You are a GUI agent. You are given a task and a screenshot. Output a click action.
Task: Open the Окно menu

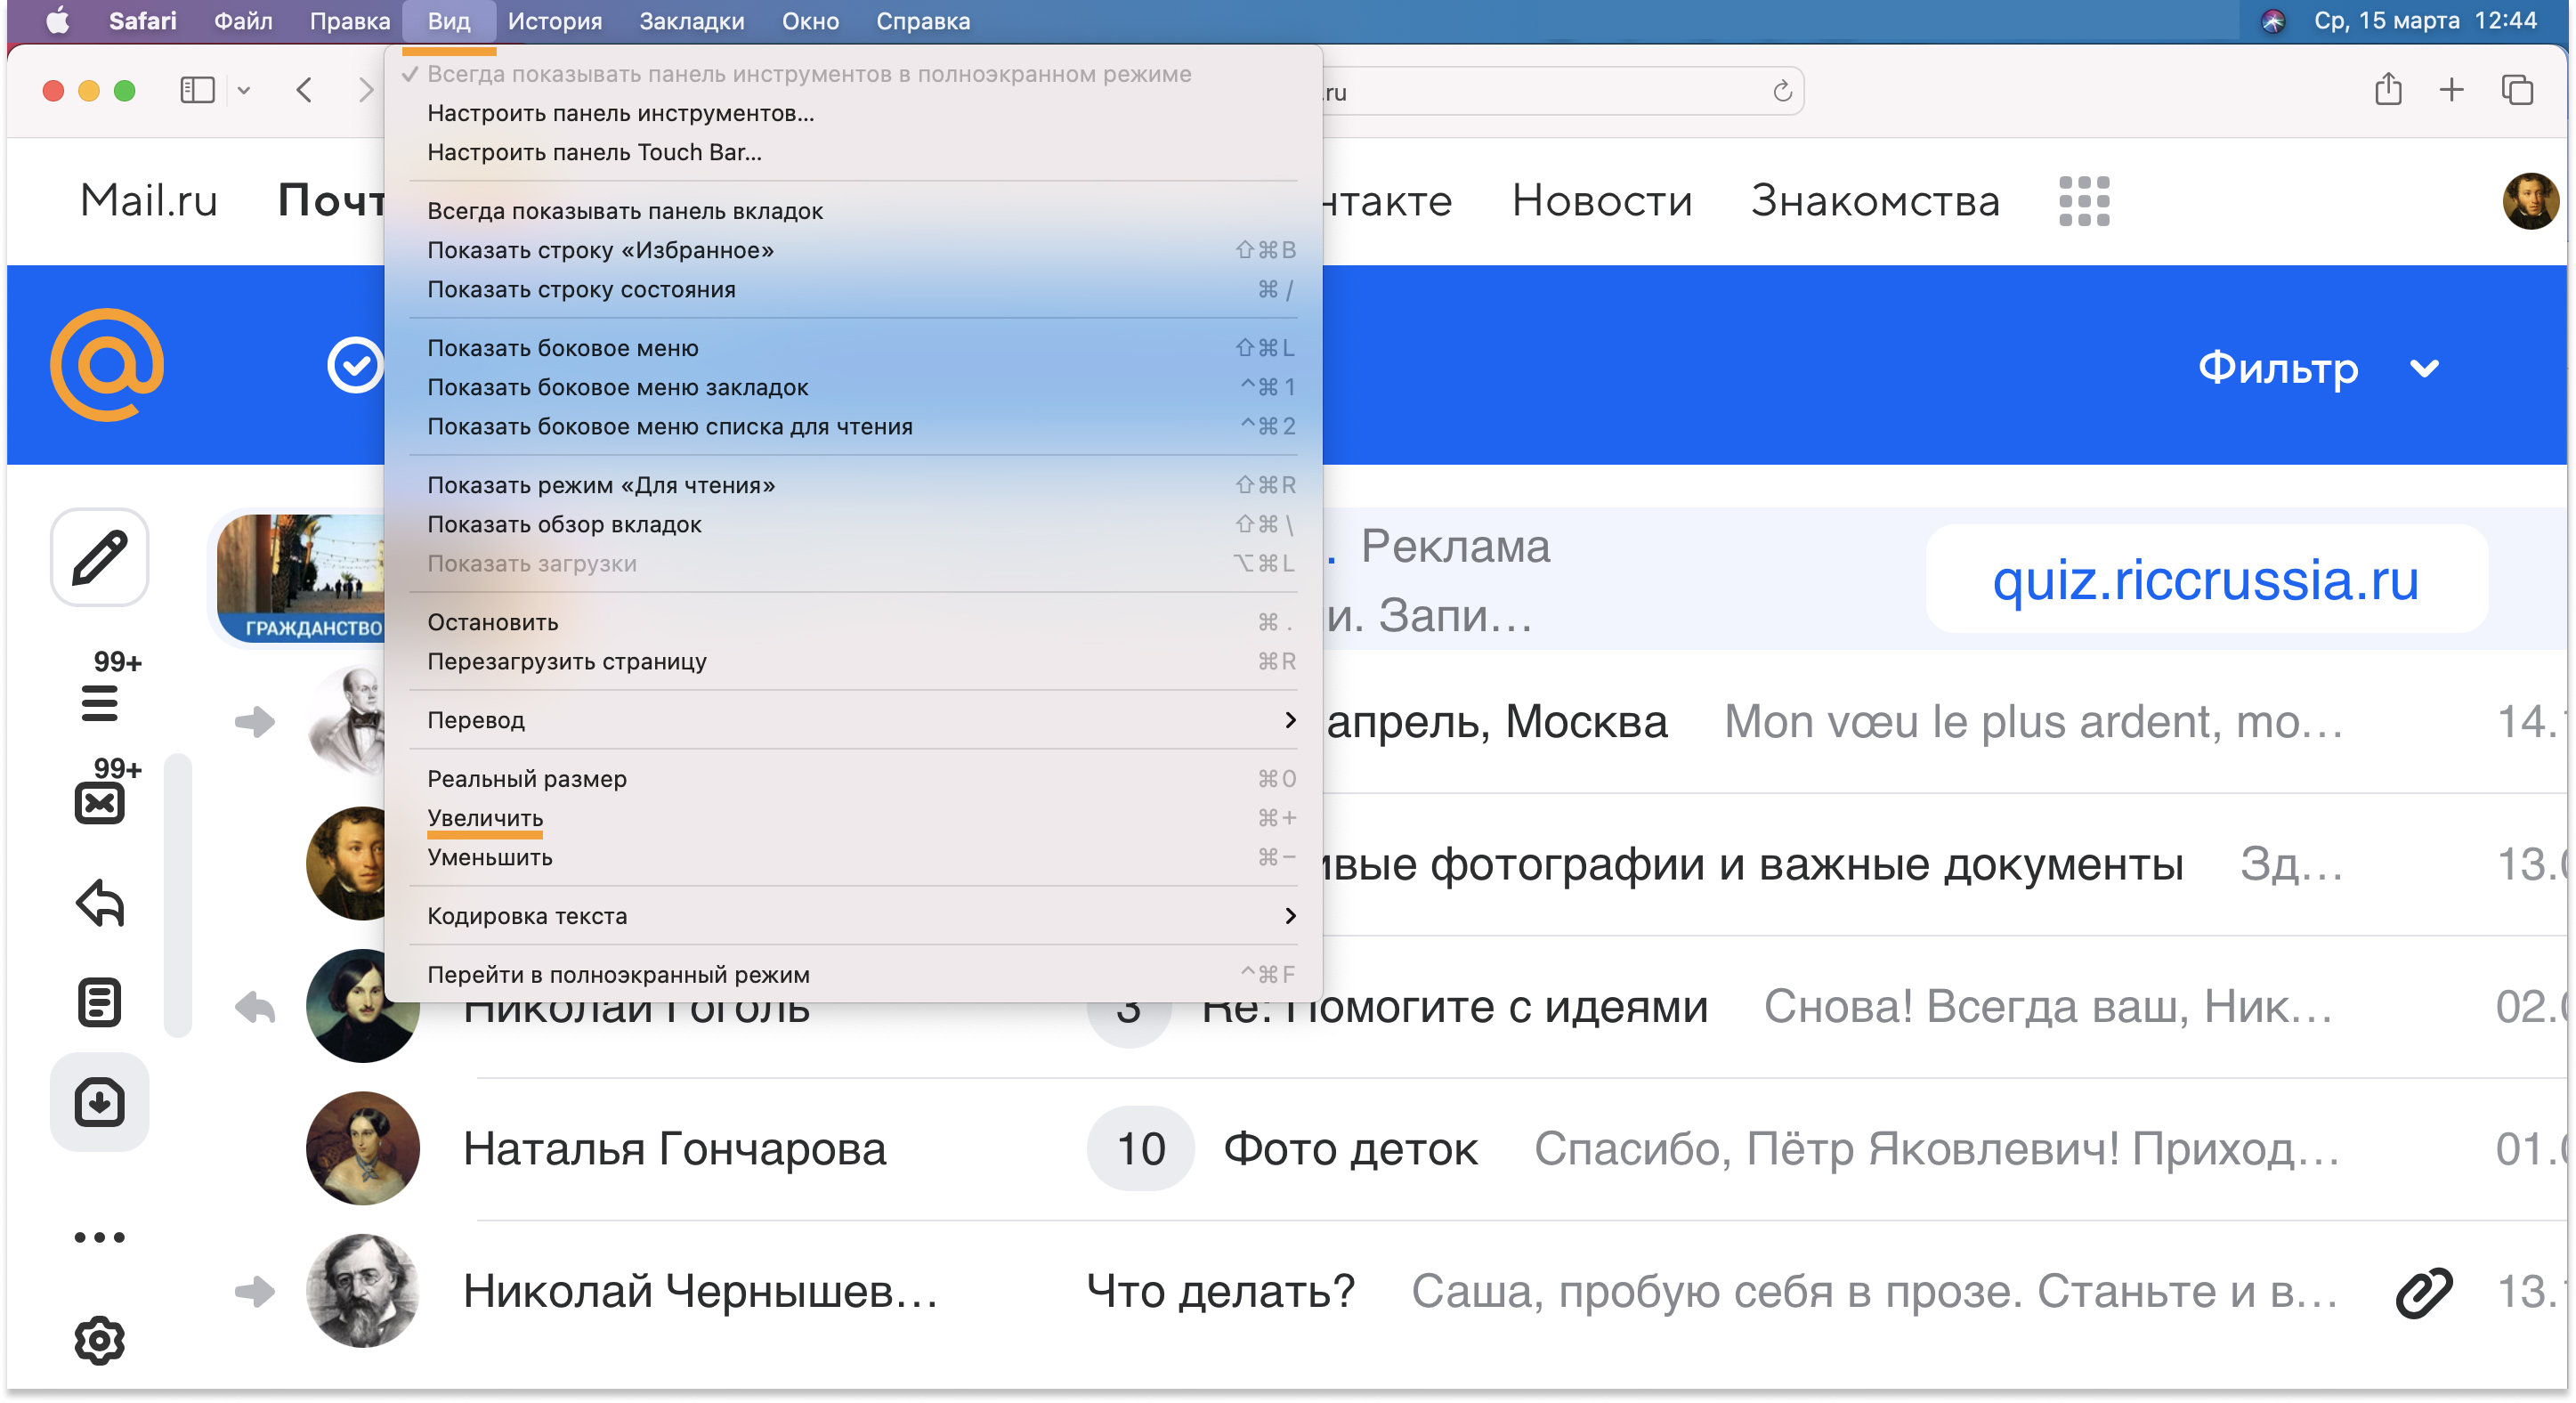click(x=810, y=21)
